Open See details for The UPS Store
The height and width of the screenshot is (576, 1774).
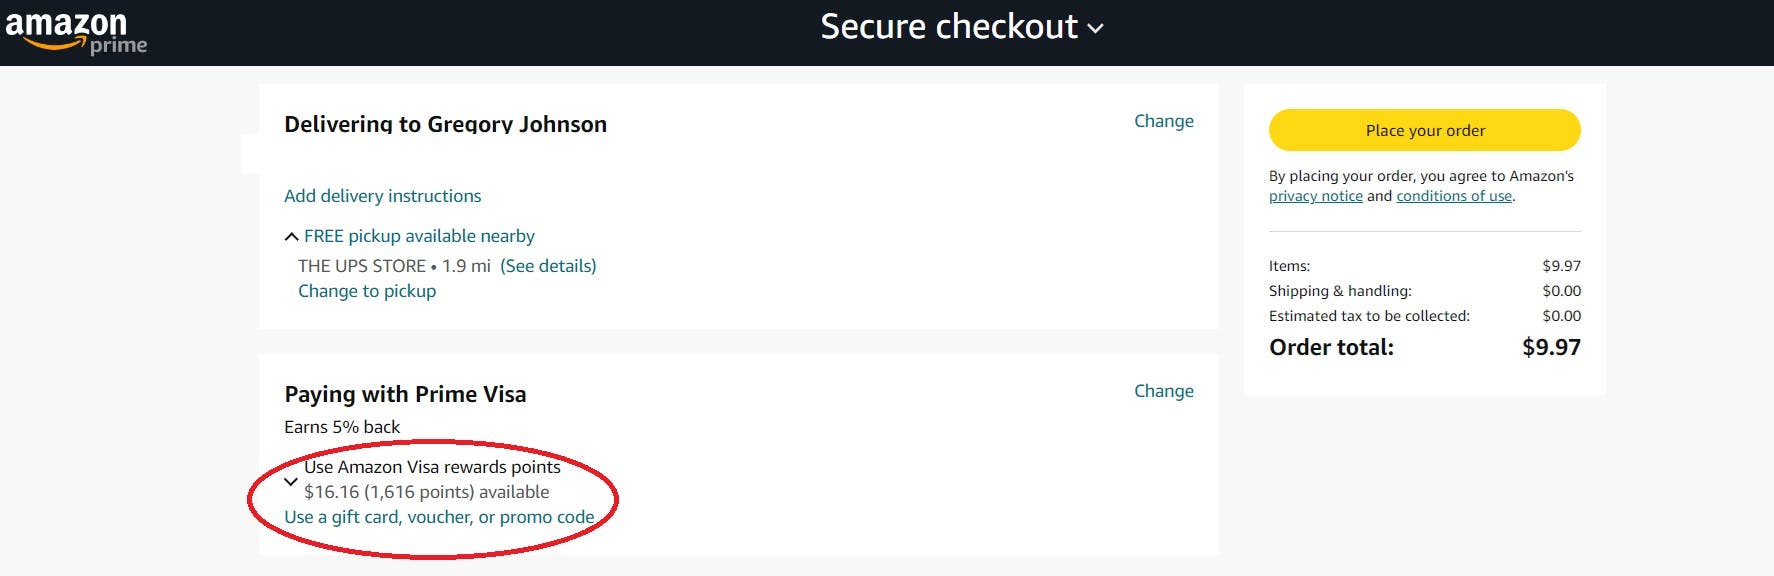(548, 266)
